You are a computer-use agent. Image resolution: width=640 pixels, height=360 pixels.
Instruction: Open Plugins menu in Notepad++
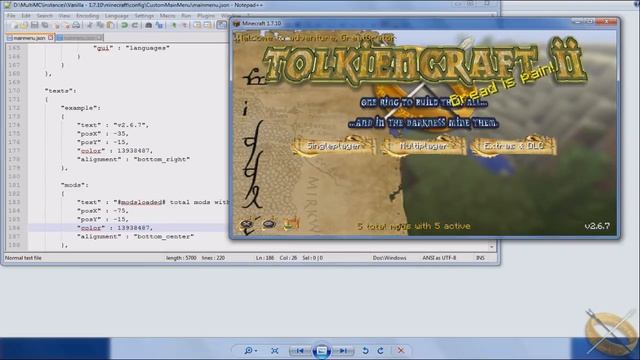206,16
